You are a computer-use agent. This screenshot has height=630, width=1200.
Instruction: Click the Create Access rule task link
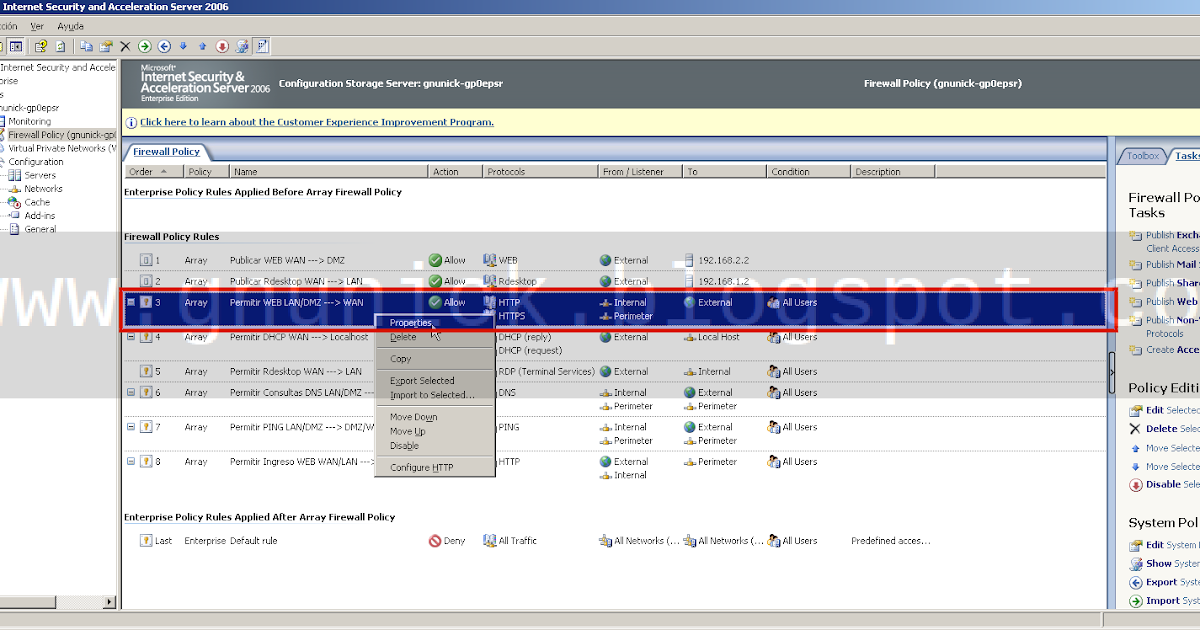1172,350
